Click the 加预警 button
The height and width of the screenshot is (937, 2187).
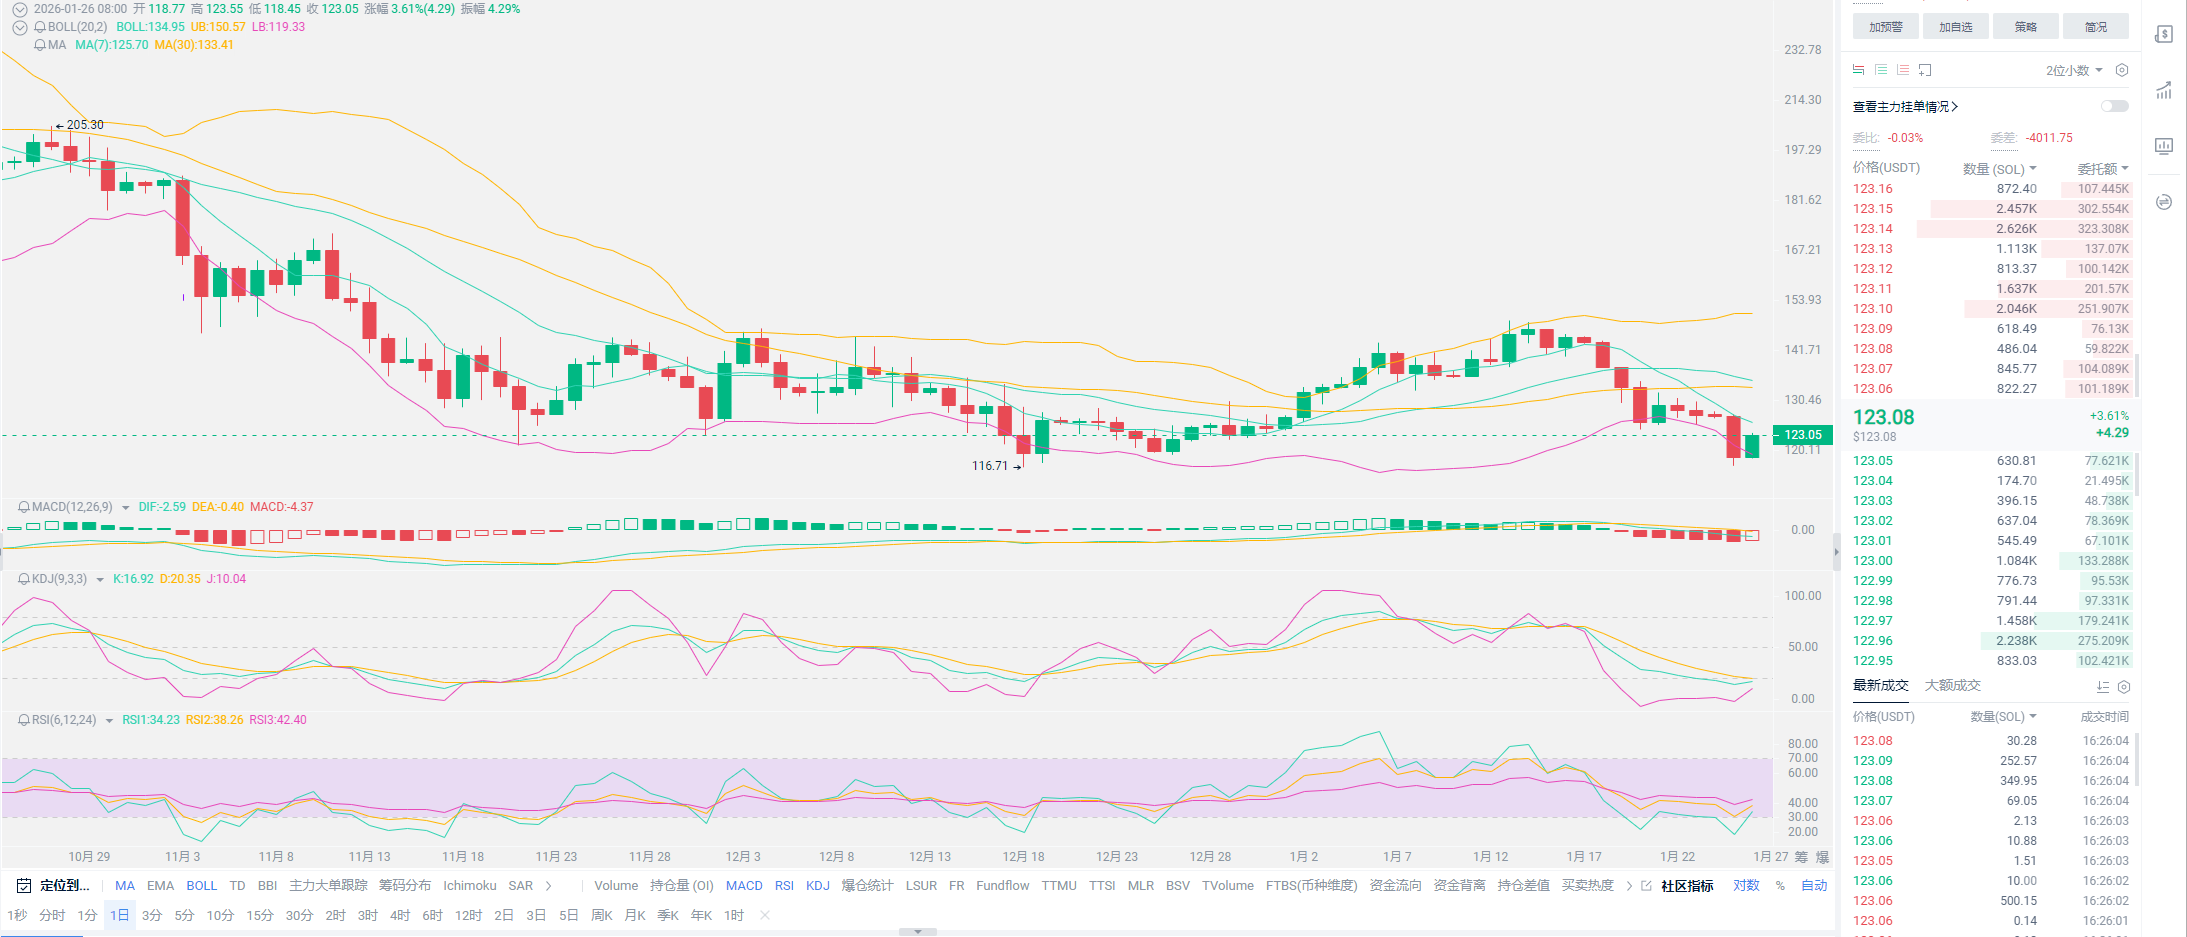pyautogui.click(x=1885, y=27)
